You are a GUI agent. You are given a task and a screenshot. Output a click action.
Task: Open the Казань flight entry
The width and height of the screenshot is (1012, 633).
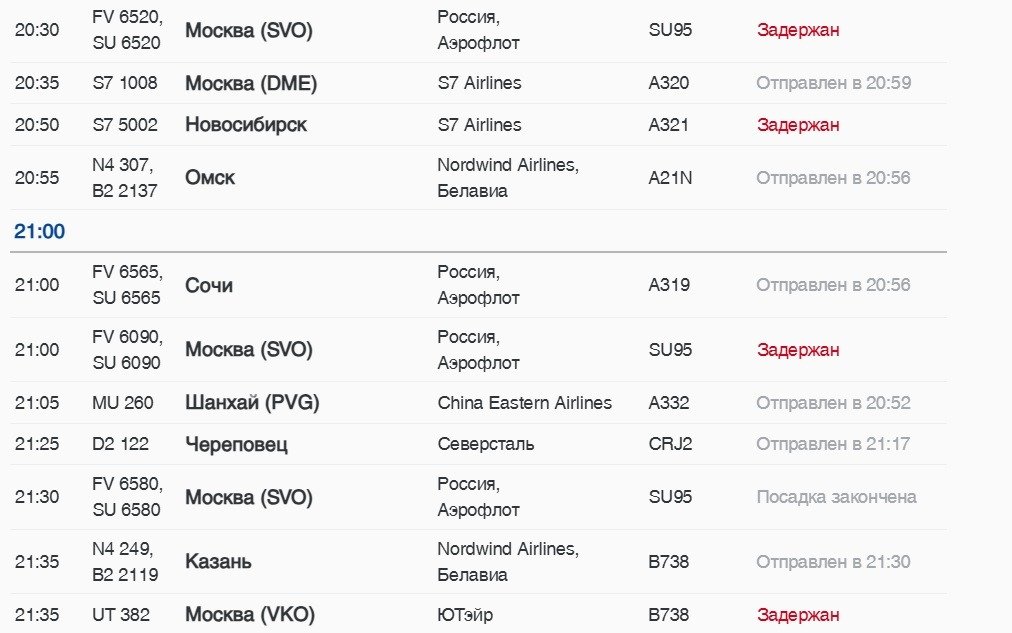click(218, 562)
